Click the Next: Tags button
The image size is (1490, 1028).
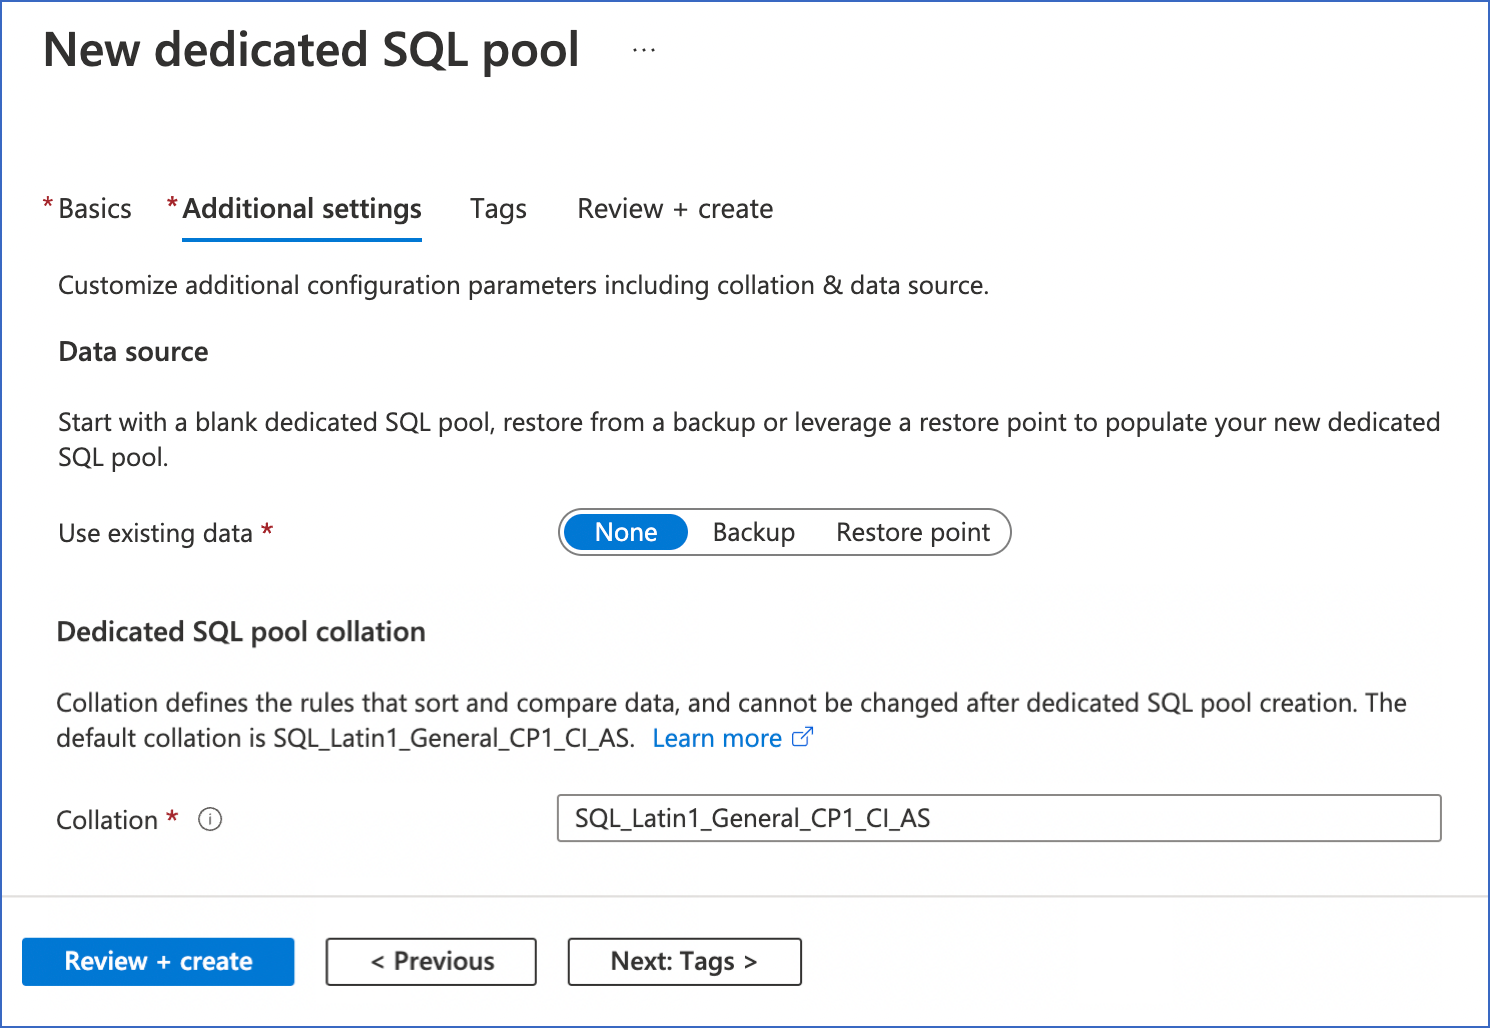pos(685,962)
